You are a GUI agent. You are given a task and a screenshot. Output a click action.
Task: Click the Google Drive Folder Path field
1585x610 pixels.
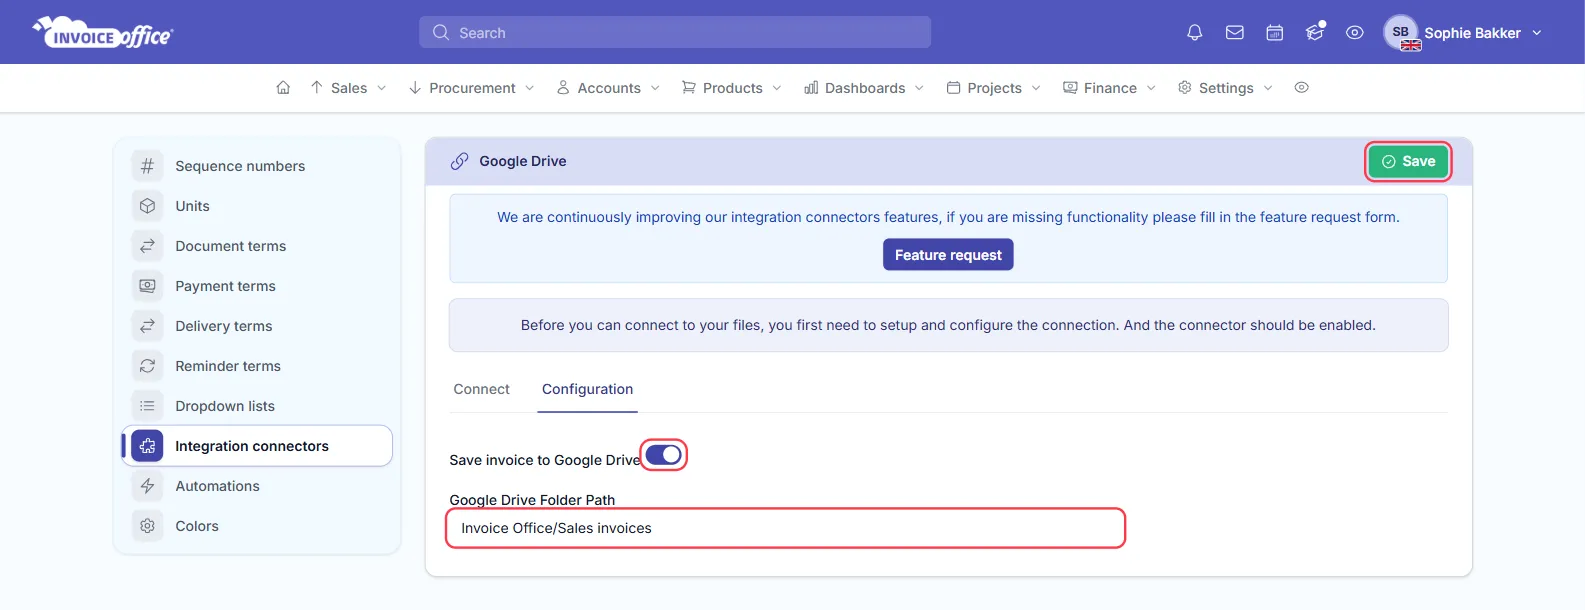click(x=786, y=528)
